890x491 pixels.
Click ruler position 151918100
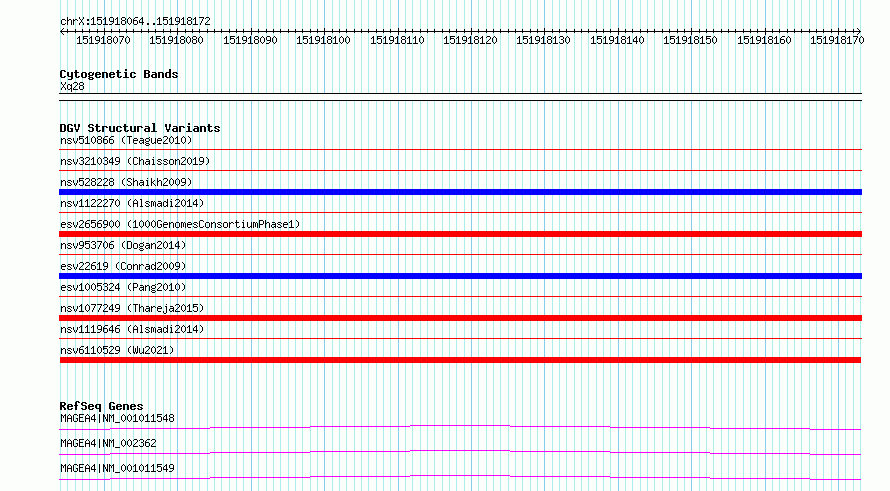(x=324, y=40)
